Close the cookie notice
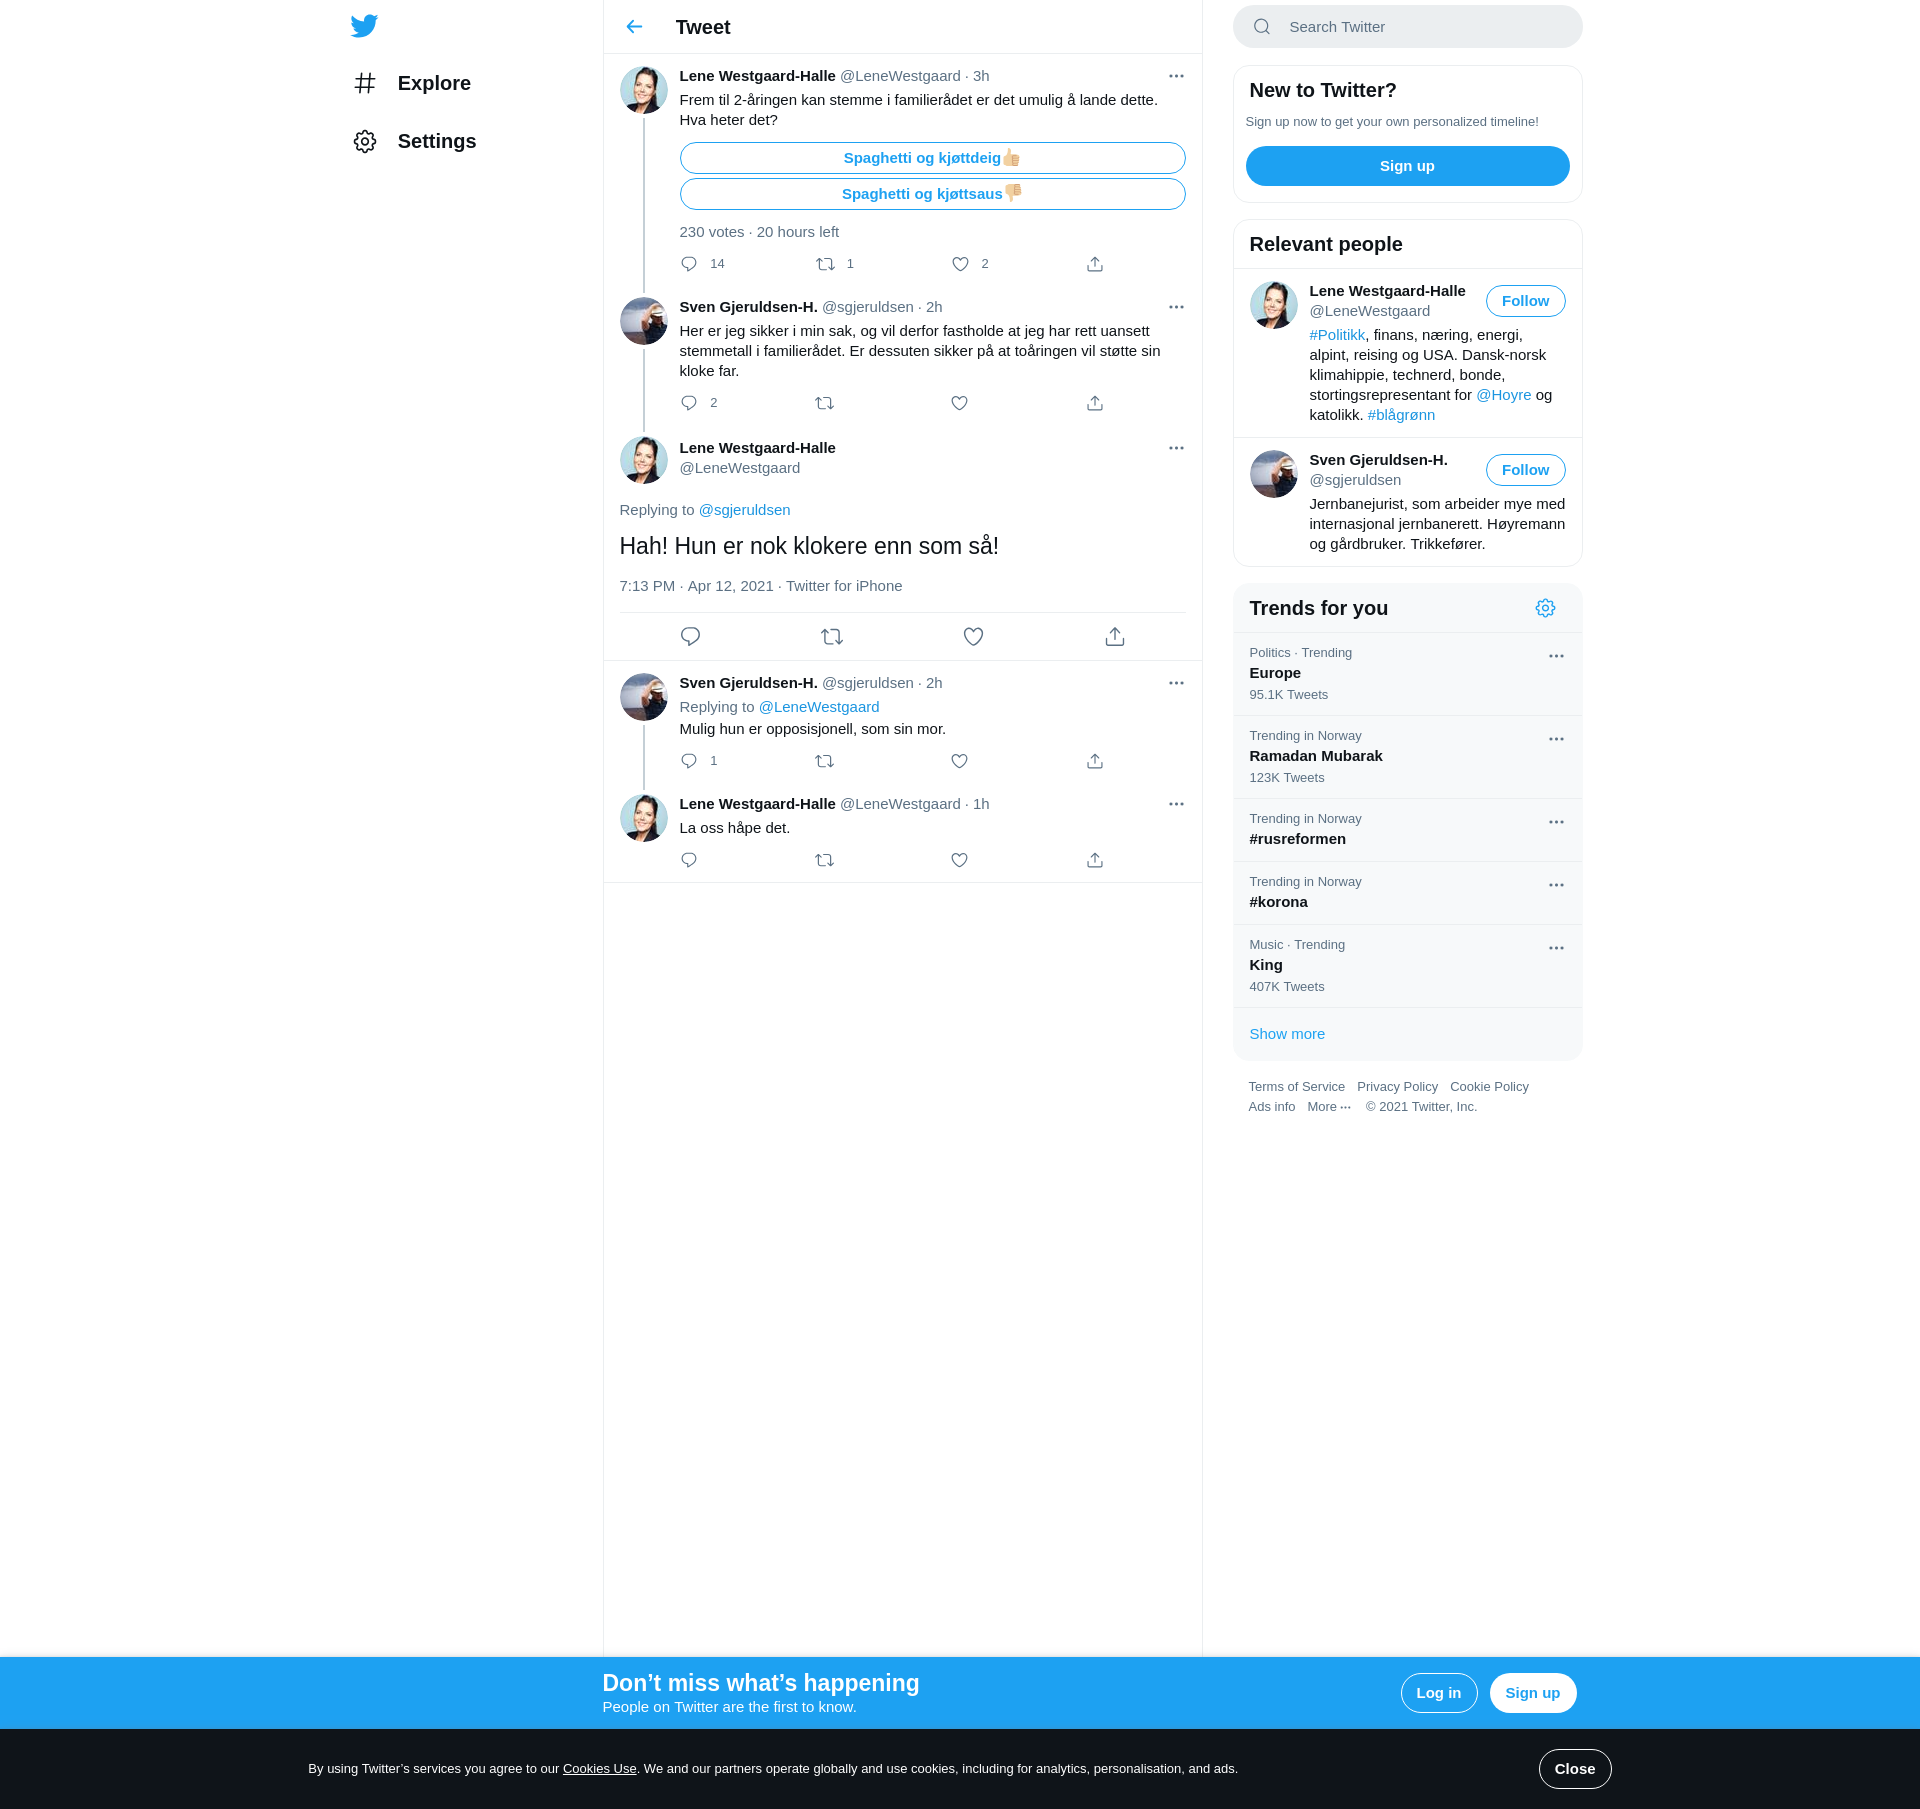 pyautogui.click(x=1575, y=1769)
